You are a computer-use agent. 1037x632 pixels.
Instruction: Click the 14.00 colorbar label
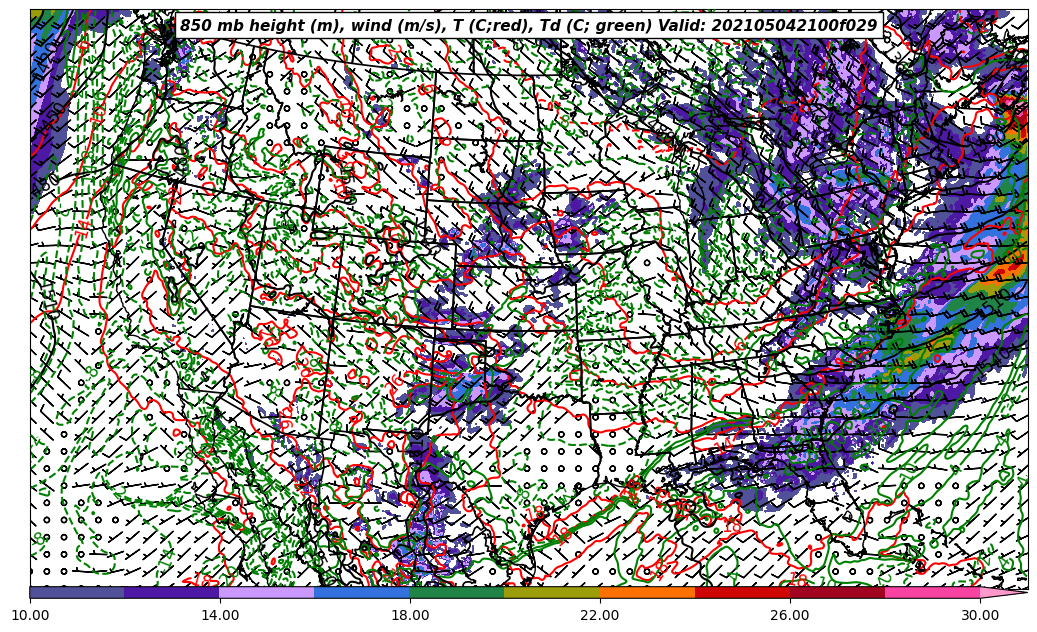tap(220, 615)
